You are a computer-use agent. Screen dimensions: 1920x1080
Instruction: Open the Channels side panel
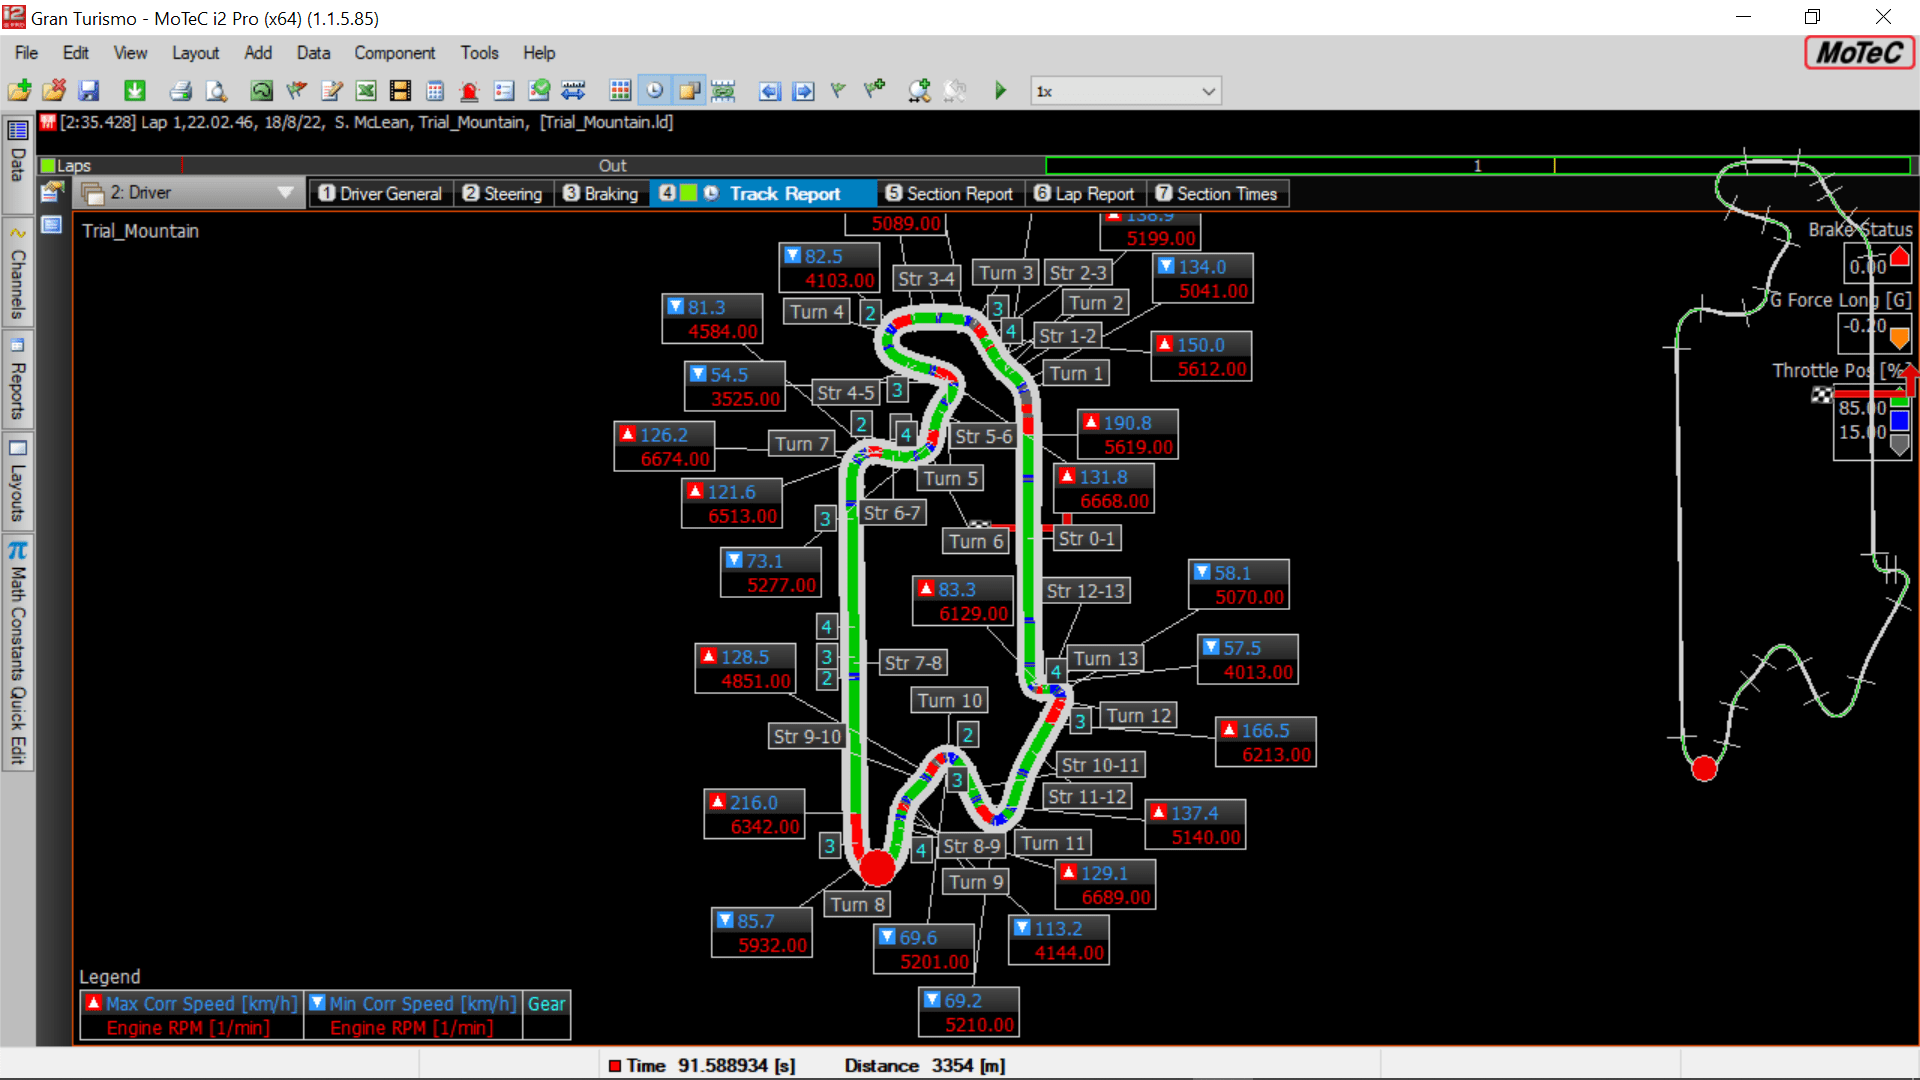pos(17,272)
